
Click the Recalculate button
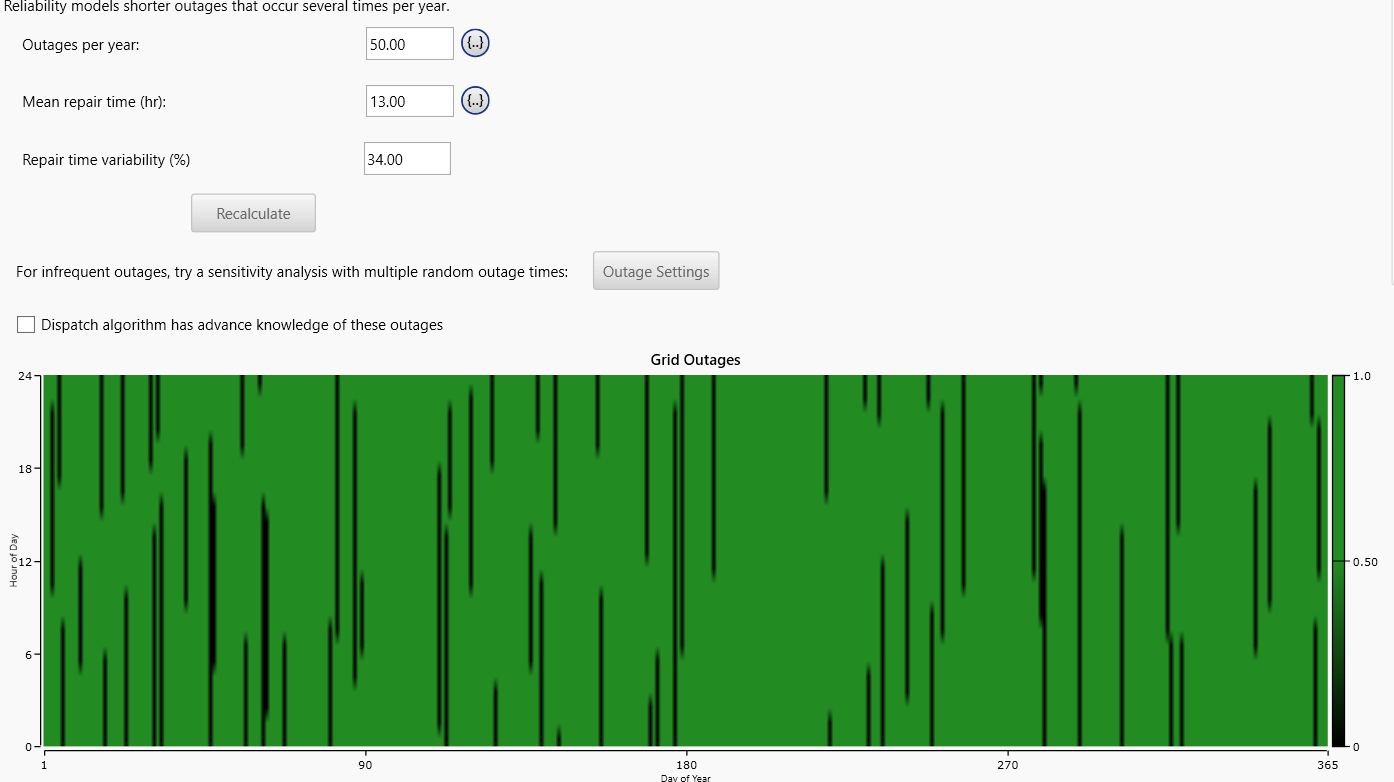[x=253, y=213]
